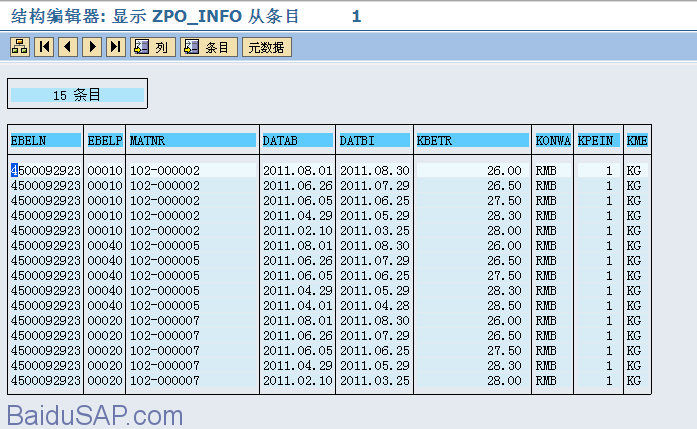Screen dimensions: 697x429
Task: Go to next entry with right arrow
Action: click(92, 47)
